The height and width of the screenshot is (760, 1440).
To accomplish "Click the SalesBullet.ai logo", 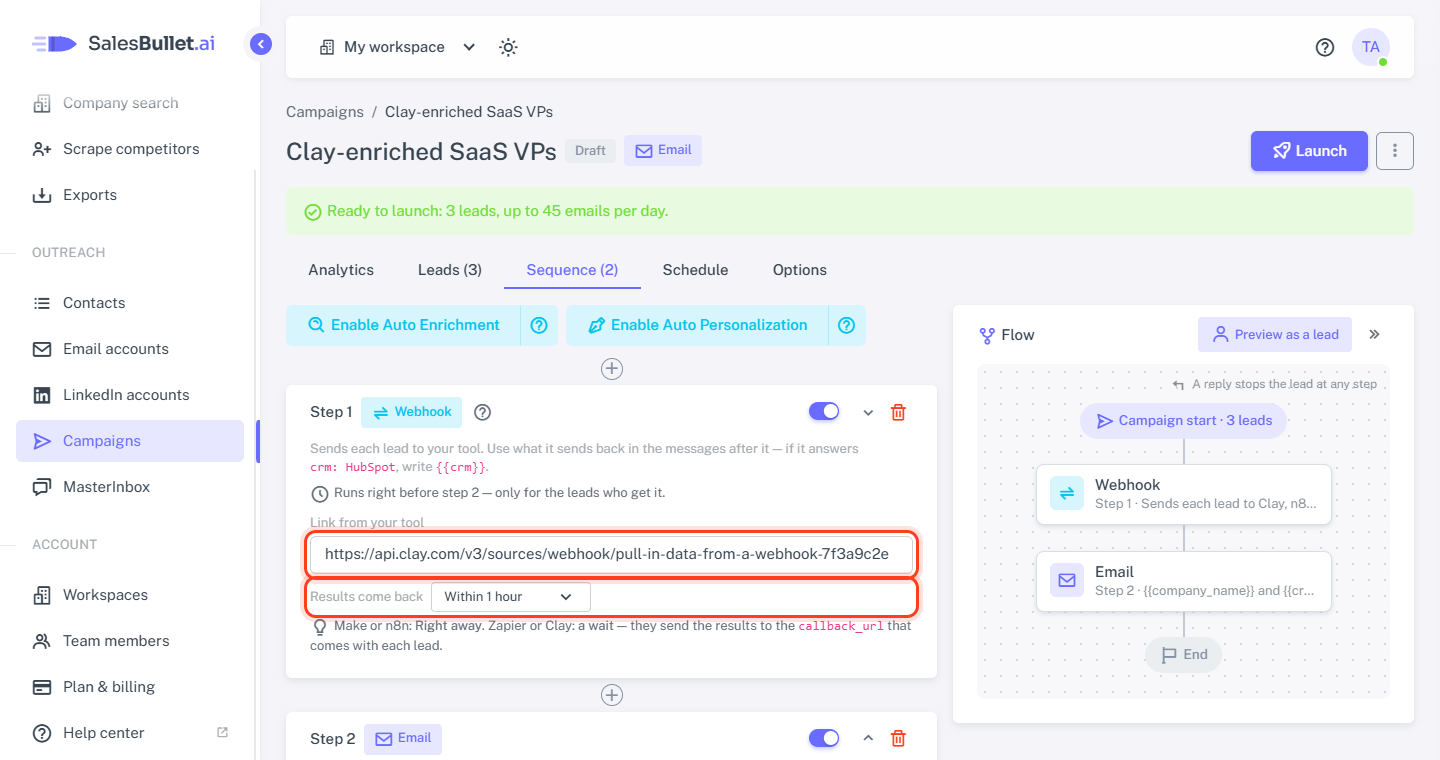I will click(x=124, y=43).
